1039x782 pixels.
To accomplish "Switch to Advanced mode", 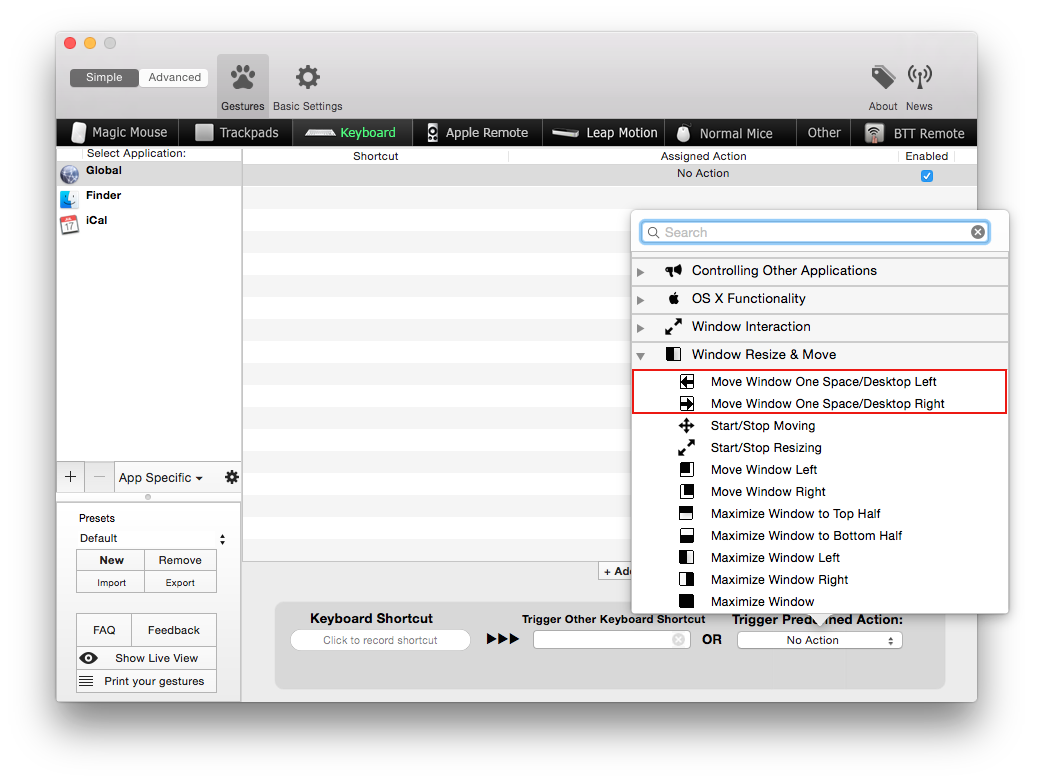I will (174, 78).
